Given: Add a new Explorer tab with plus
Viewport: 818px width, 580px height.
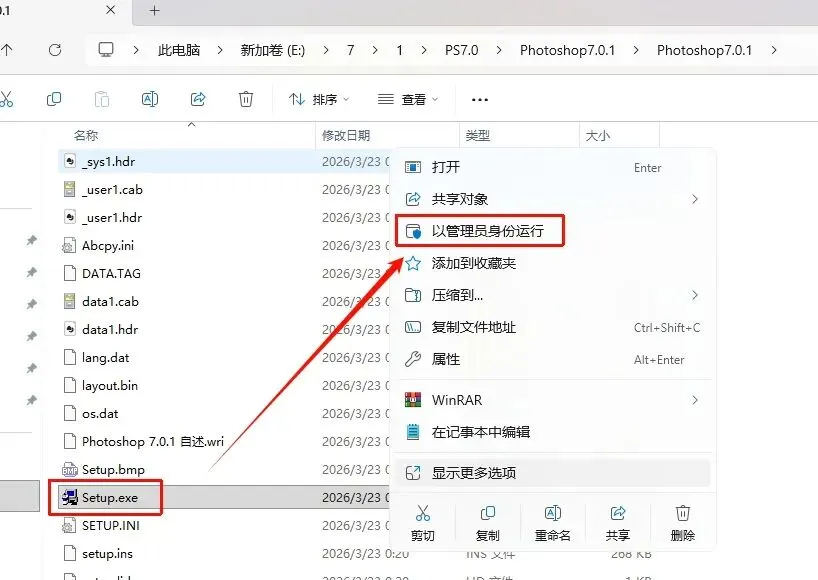Looking at the screenshot, I should click(154, 10).
